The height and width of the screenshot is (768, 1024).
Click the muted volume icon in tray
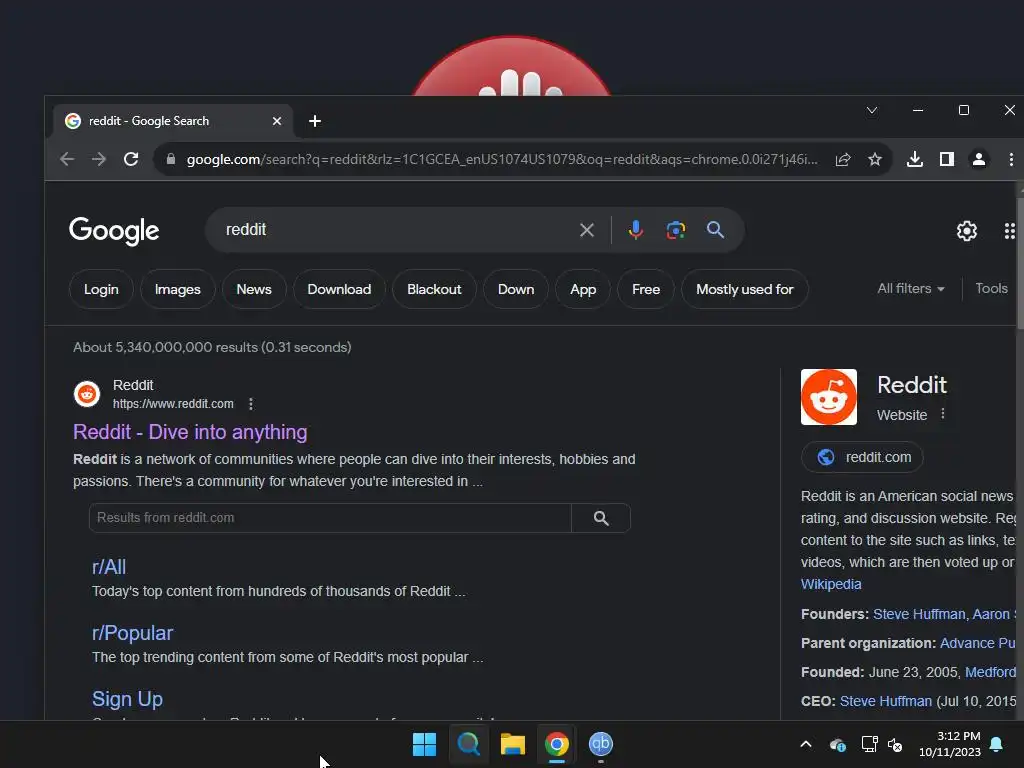click(895, 744)
